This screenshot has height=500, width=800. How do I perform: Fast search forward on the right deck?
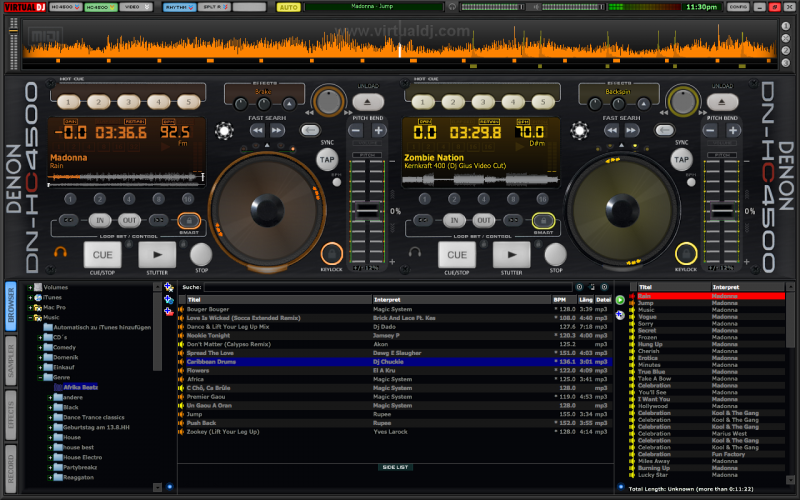pyautogui.click(x=631, y=130)
